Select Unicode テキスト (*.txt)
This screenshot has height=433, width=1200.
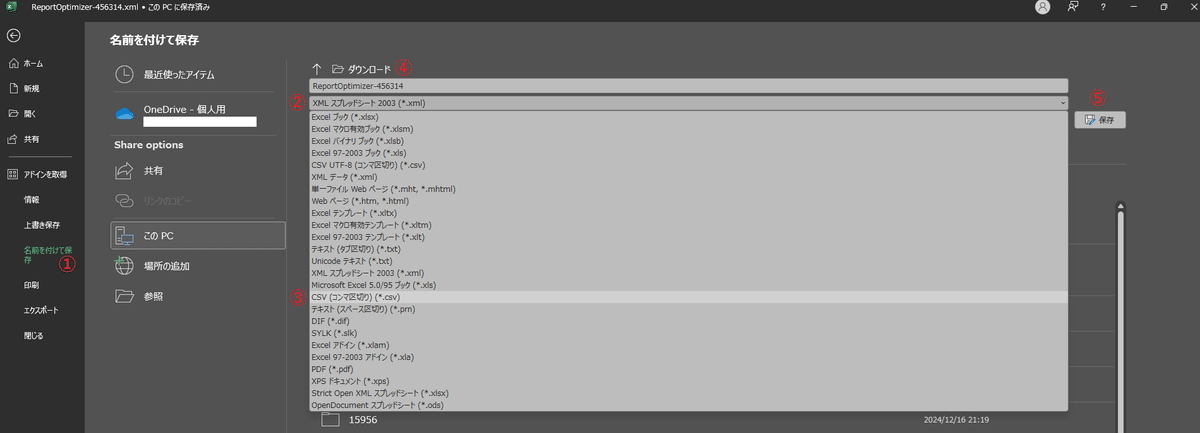tap(687, 260)
